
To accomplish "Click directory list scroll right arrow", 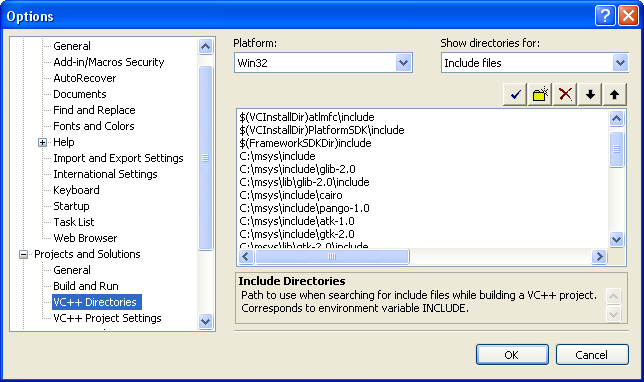I will [599, 257].
